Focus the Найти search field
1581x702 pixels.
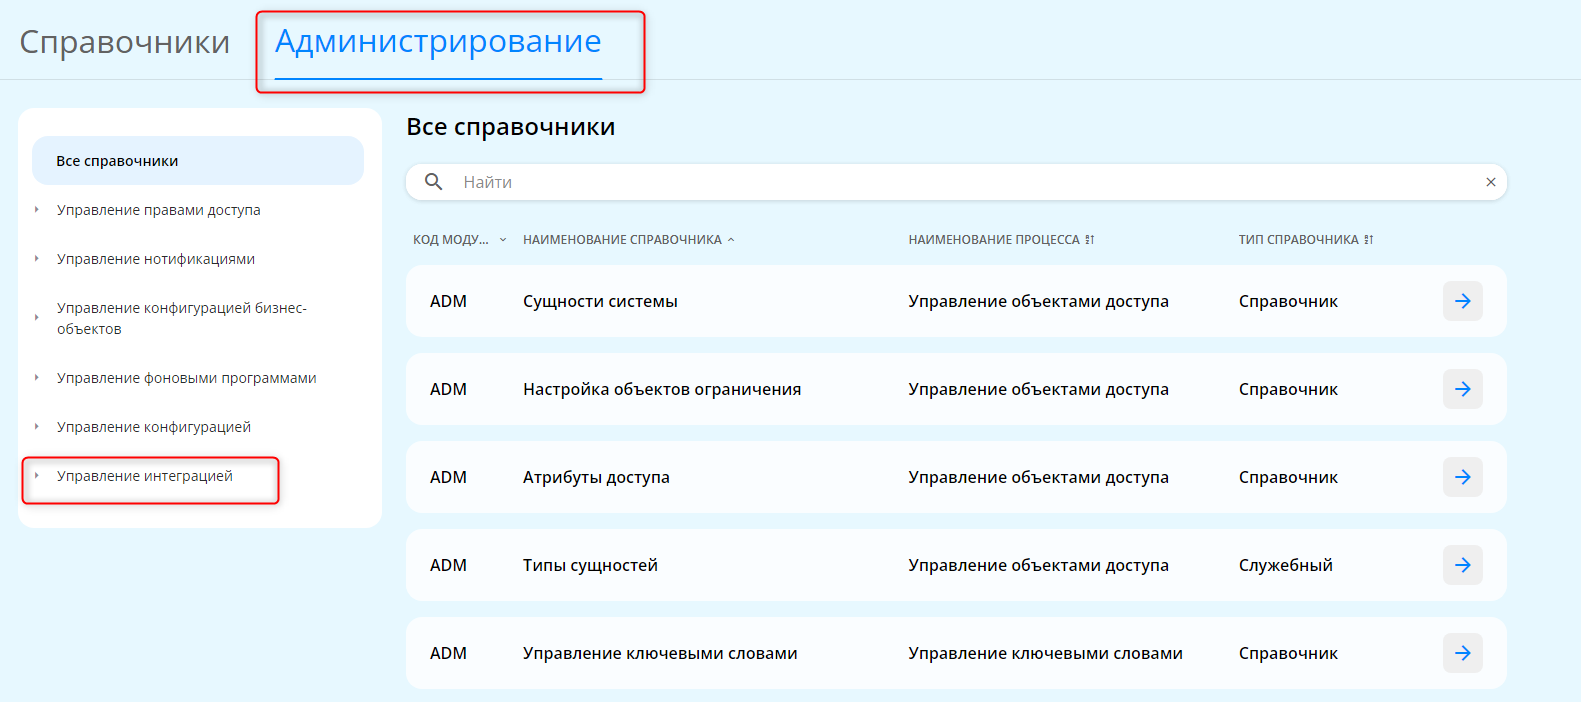tap(956, 182)
